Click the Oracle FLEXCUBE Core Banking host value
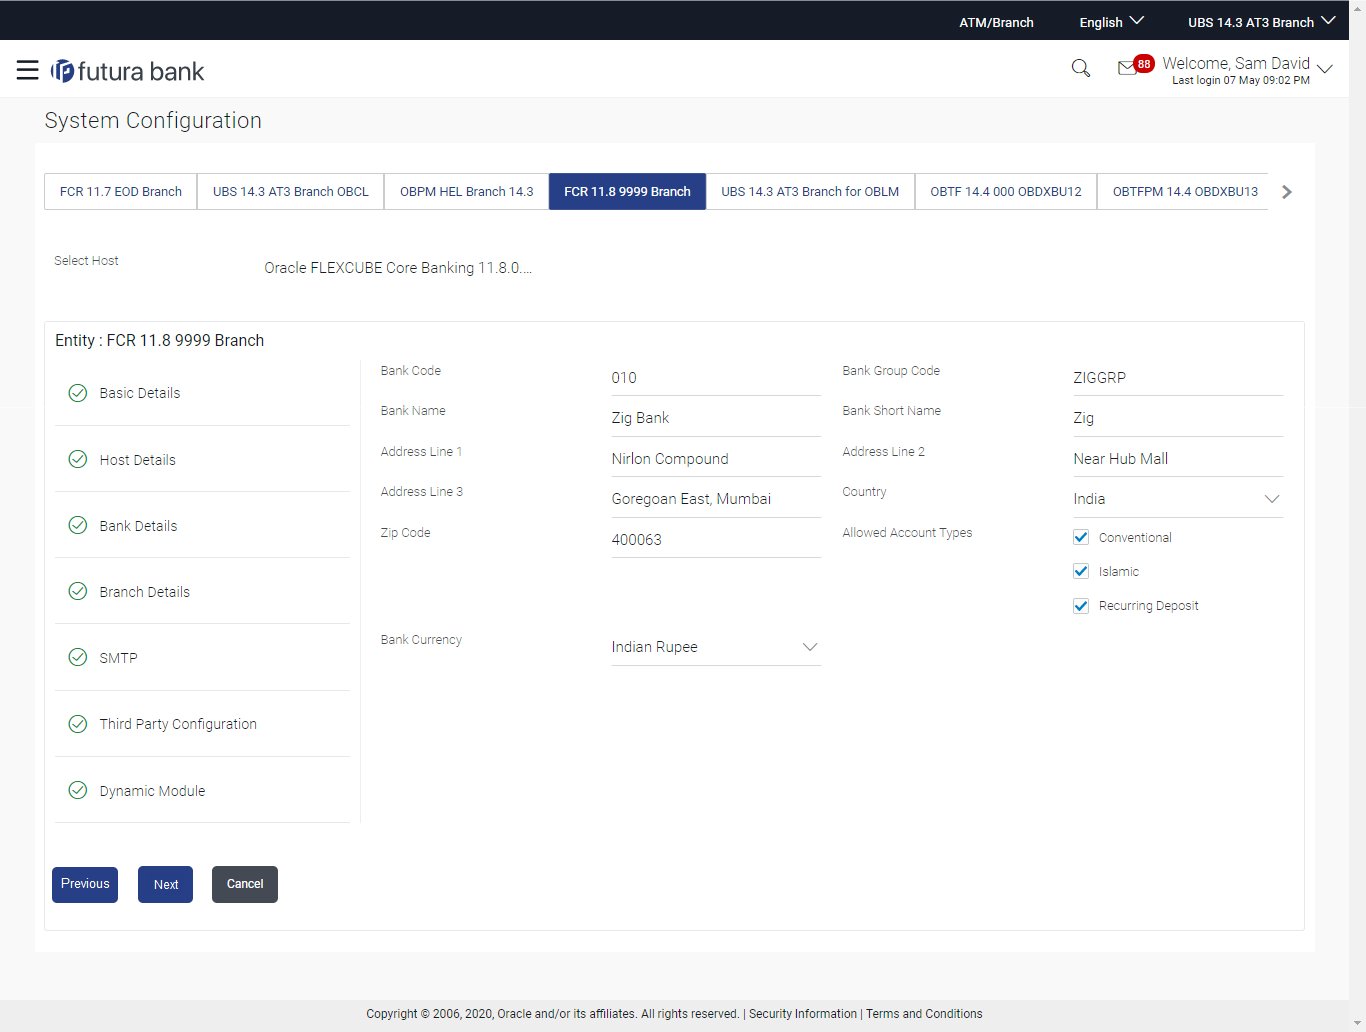This screenshot has width=1366, height=1032. point(398,268)
